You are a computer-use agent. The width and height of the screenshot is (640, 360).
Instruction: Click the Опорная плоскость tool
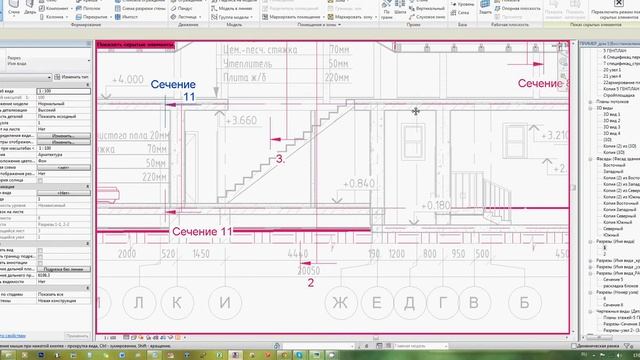point(518,8)
